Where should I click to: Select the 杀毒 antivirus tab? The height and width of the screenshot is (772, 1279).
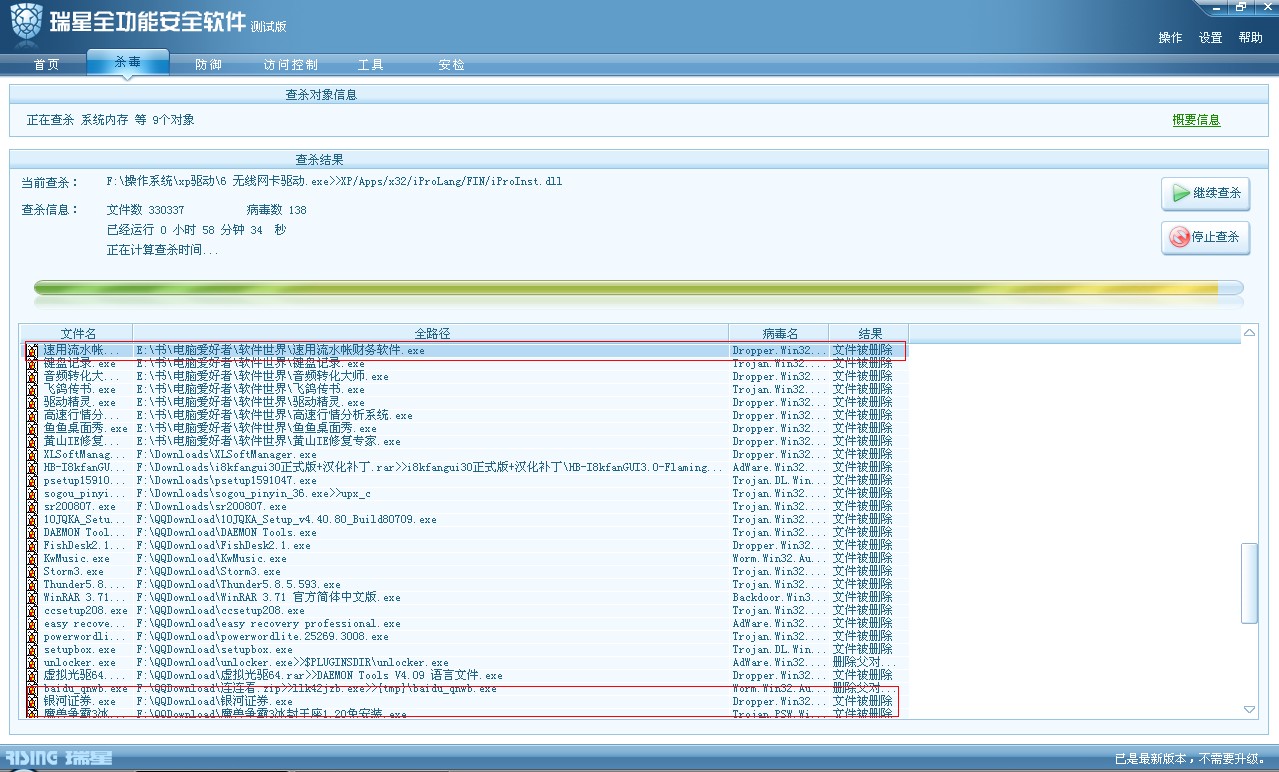(x=128, y=62)
